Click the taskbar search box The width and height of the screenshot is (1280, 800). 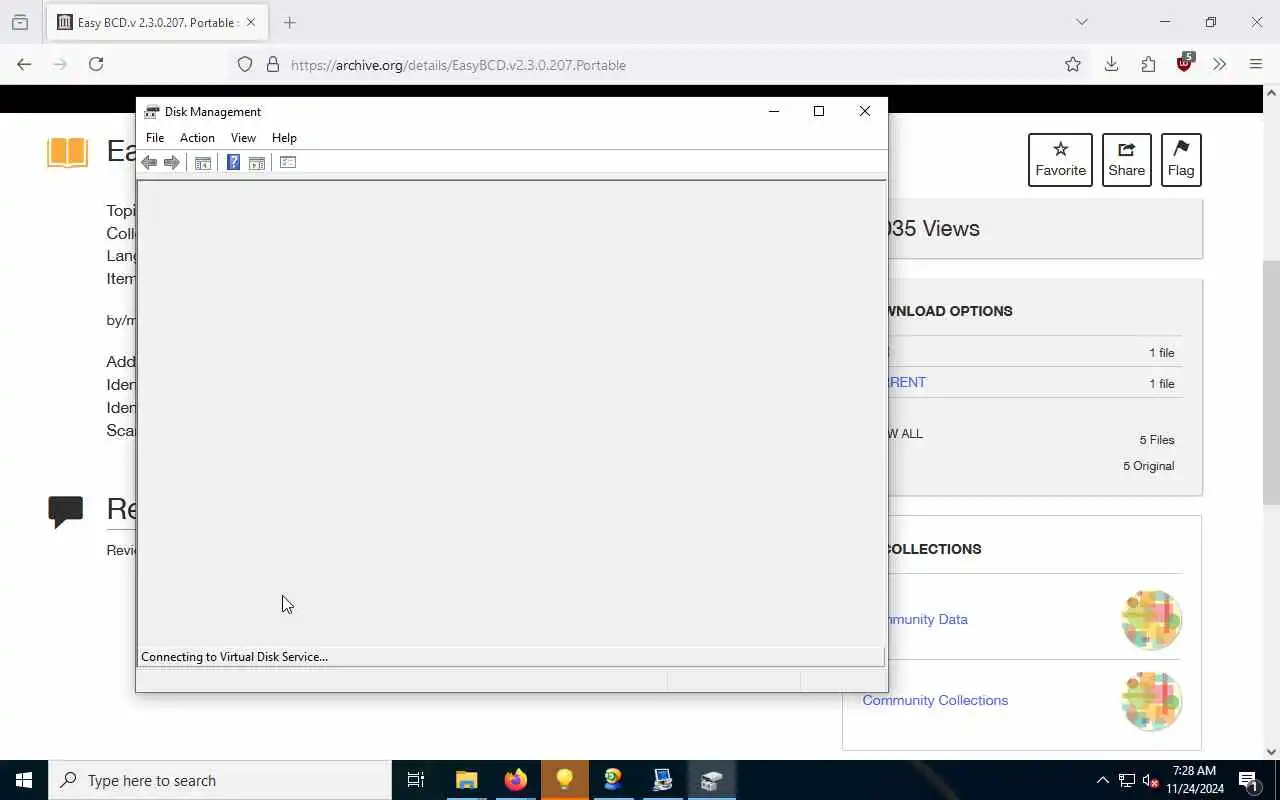220,780
